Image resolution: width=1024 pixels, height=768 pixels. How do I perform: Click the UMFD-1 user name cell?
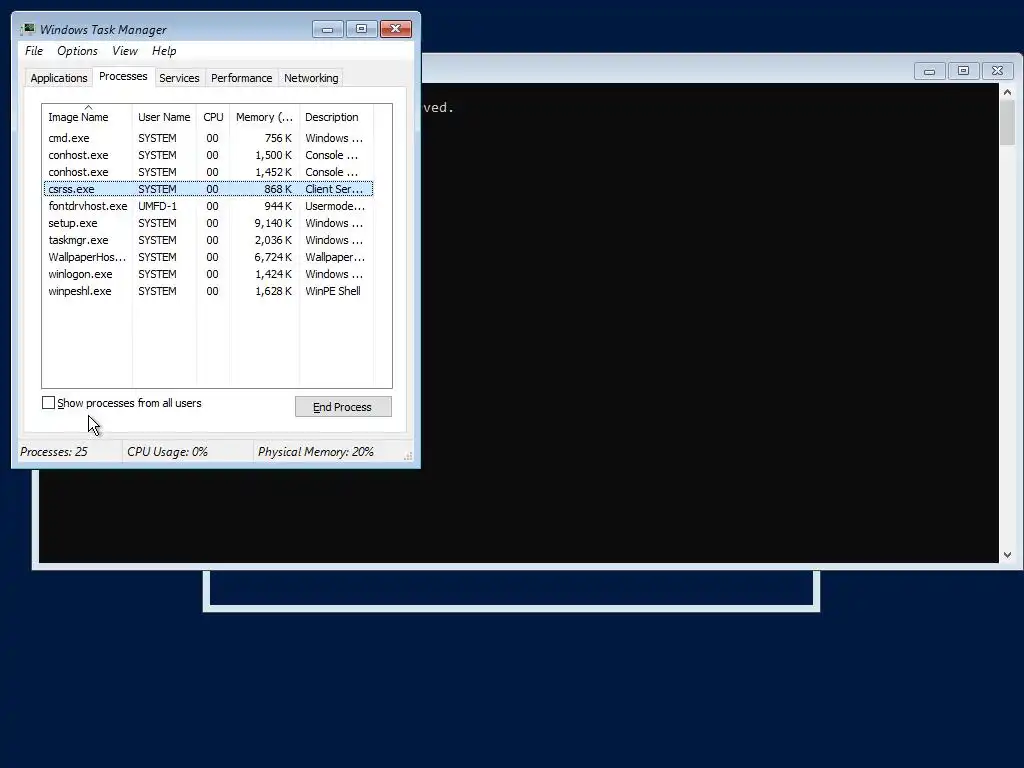click(x=157, y=206)
